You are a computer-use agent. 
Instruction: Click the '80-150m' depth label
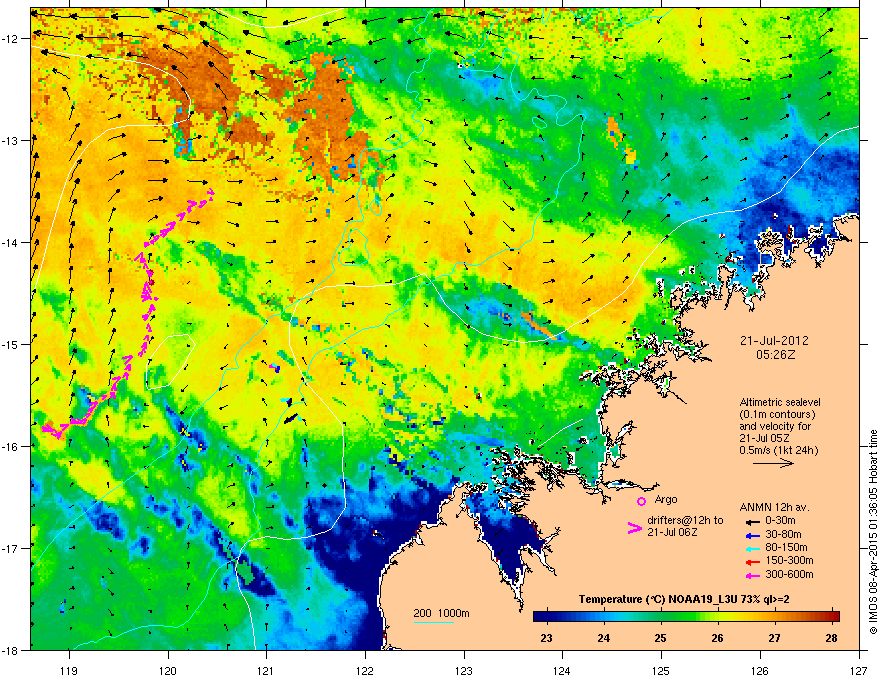tap(786, 547)
